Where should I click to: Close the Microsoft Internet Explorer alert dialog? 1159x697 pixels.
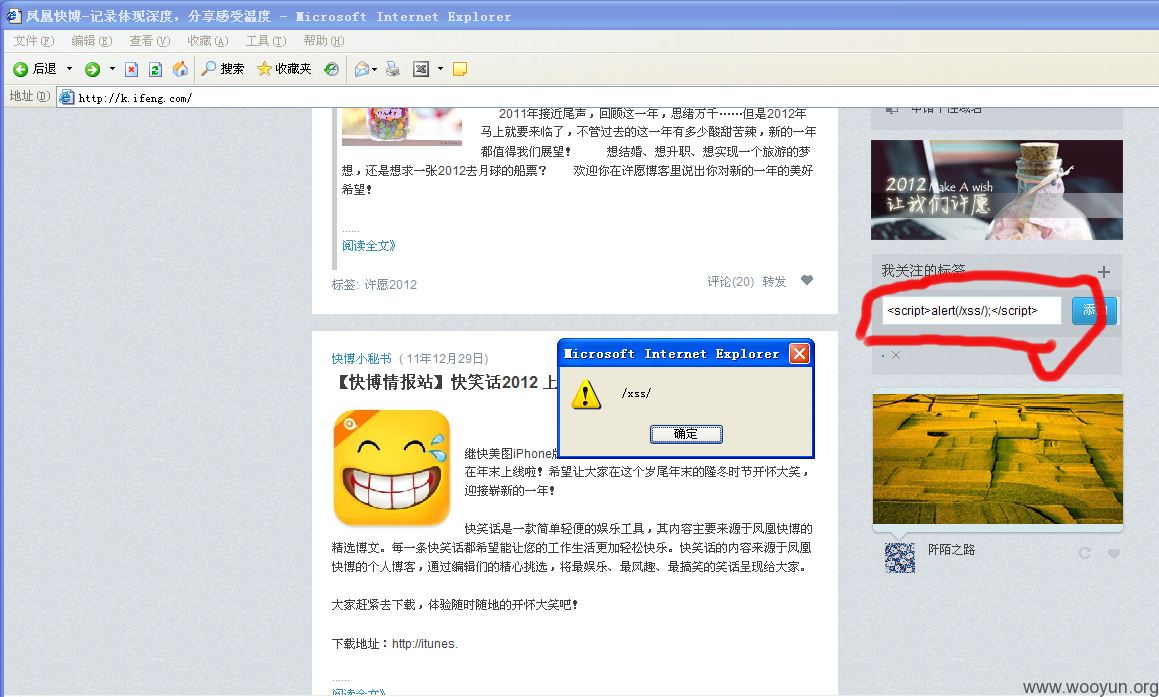pyautogui.click(x=799, y=354)
